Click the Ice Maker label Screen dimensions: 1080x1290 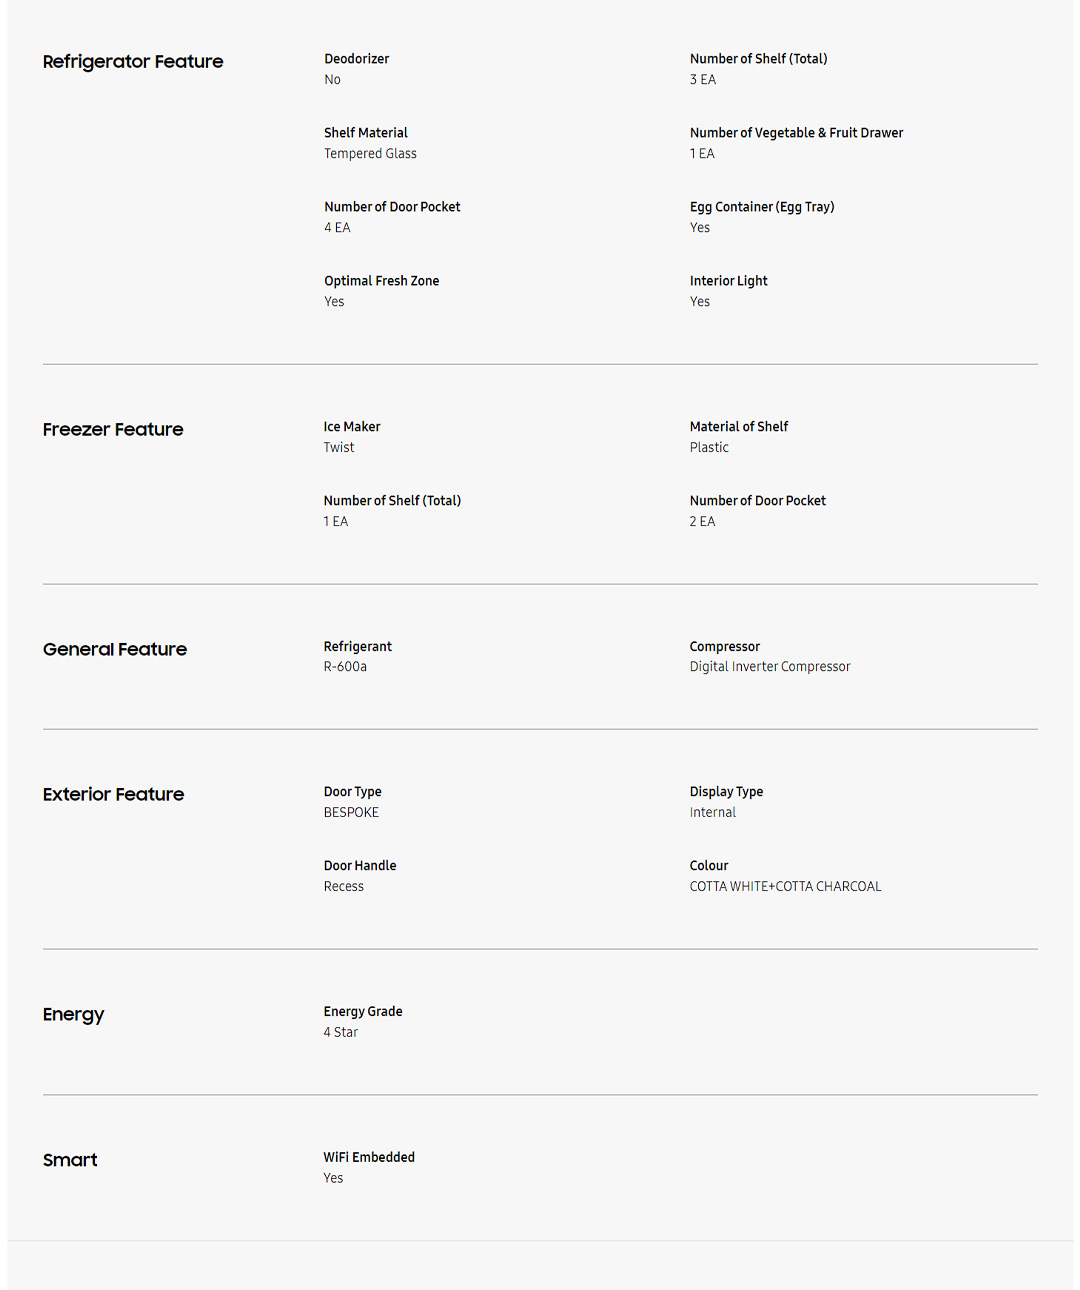351,427
